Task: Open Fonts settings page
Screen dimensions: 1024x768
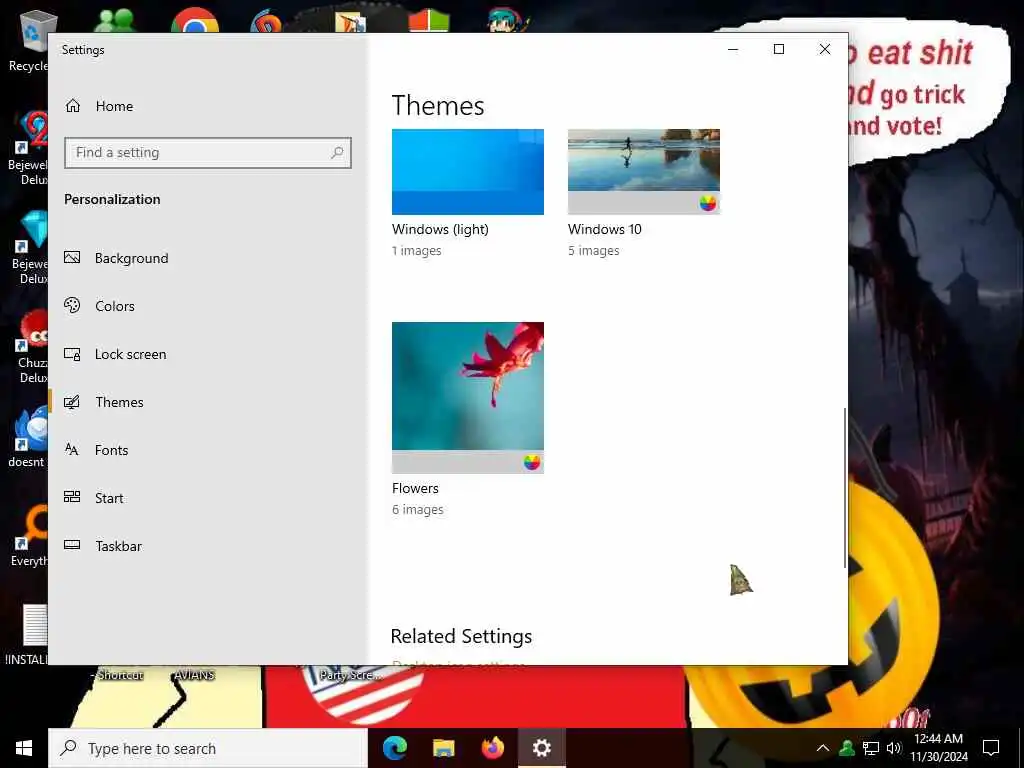Action: pos(208,450)
